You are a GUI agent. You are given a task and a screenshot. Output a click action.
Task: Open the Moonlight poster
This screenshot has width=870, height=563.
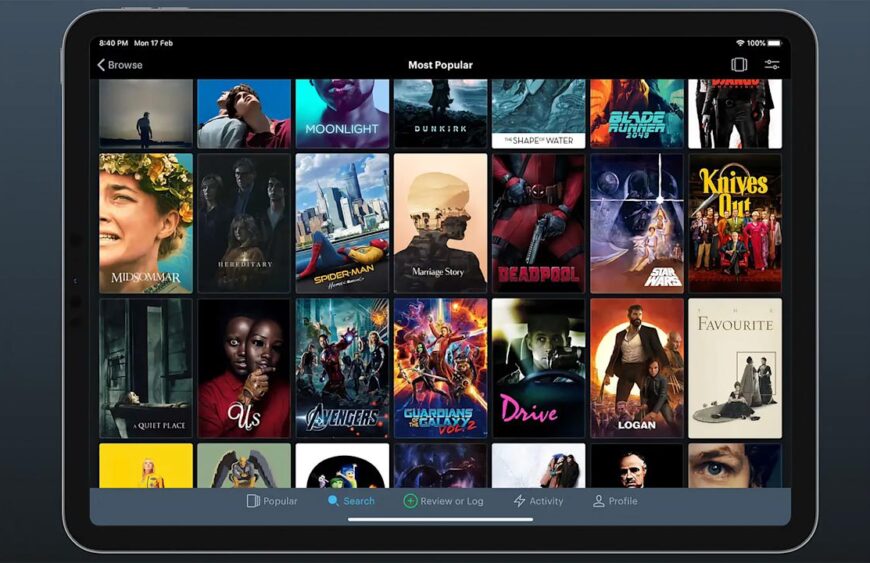(x=342, y=113)
